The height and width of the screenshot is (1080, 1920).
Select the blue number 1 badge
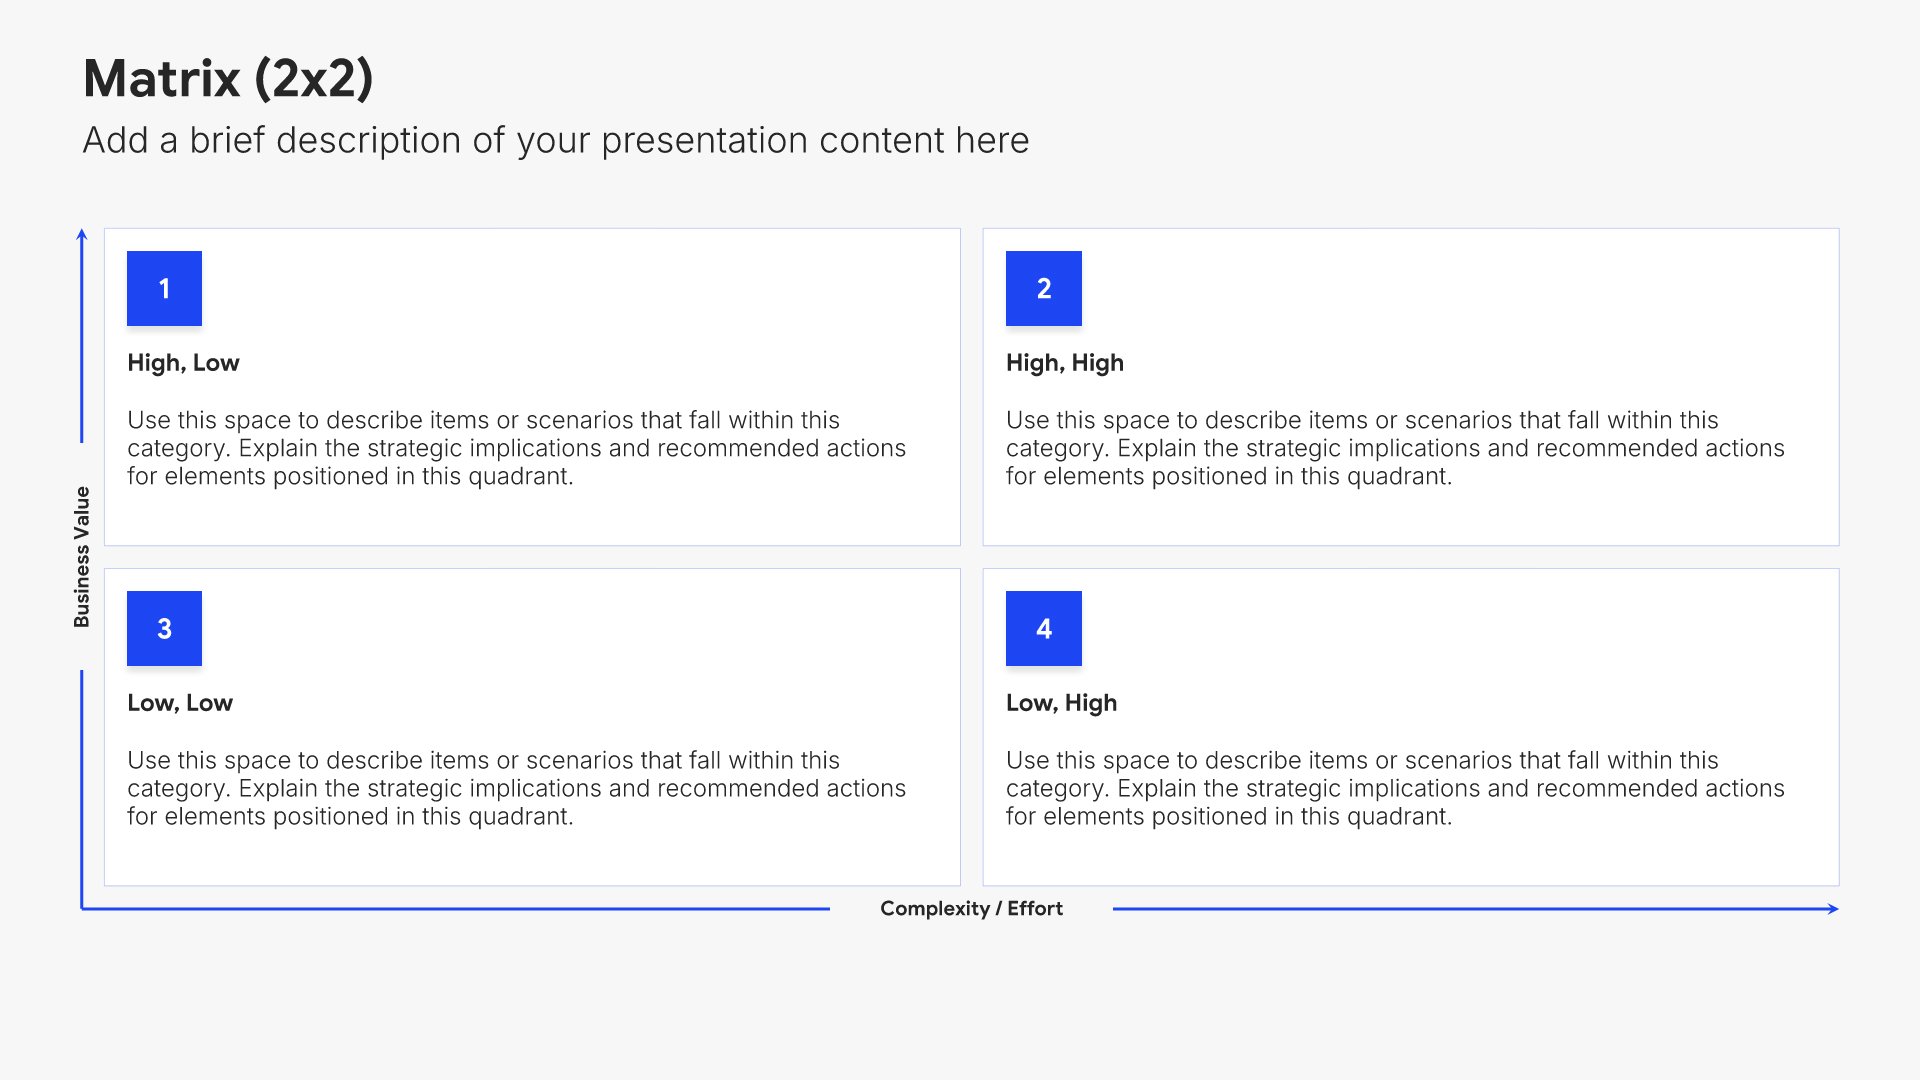(x=164, y=288)
